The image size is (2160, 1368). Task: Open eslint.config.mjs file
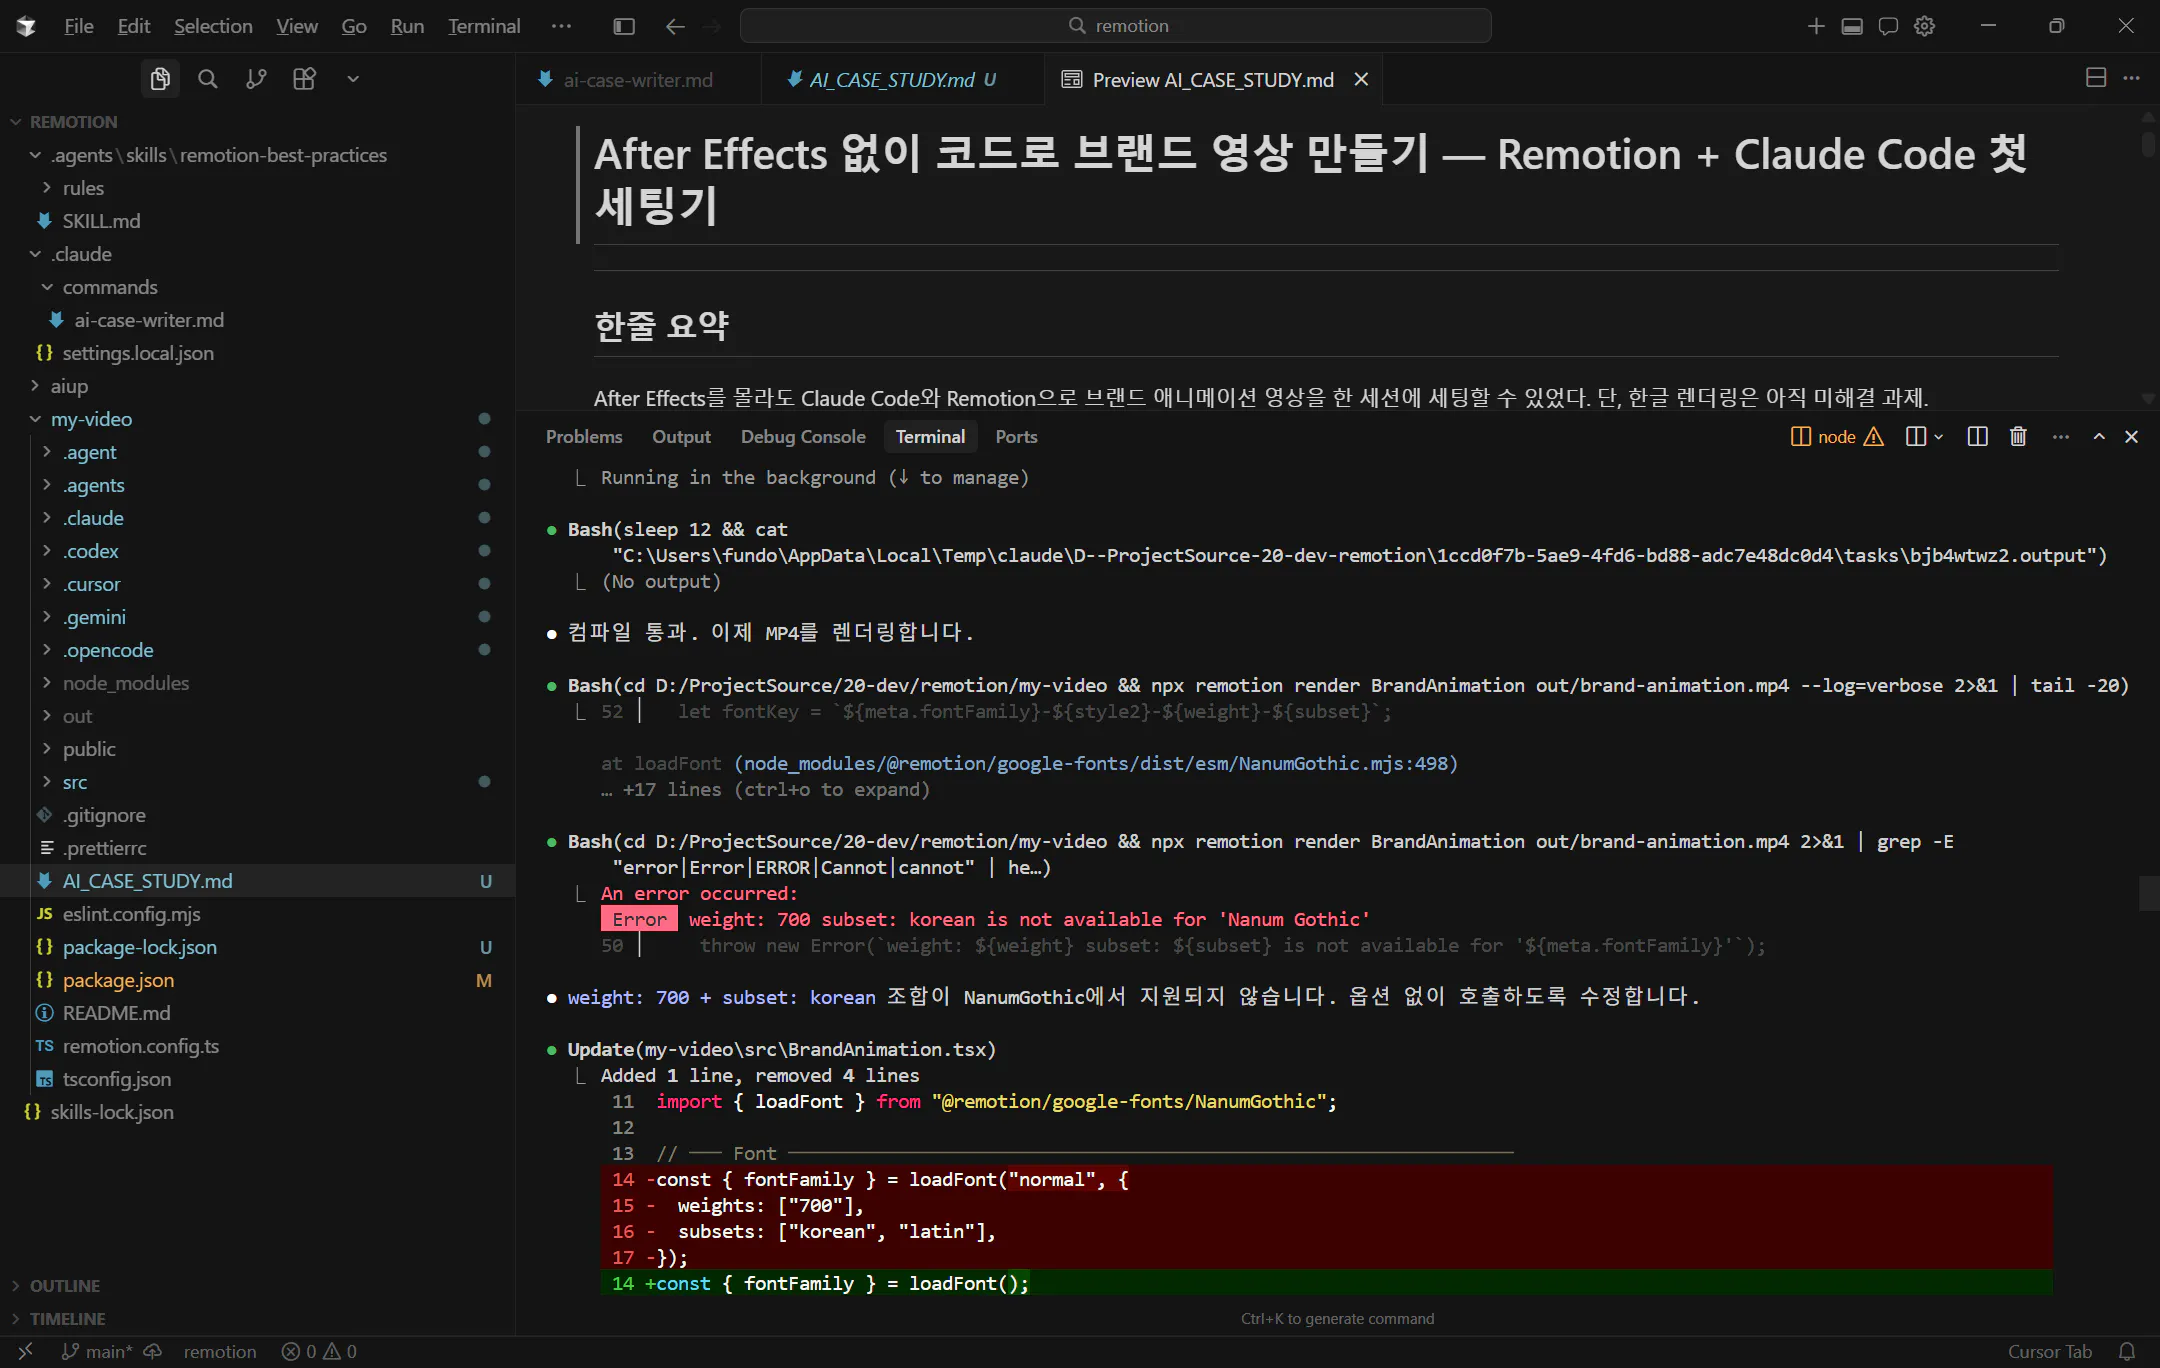click(131, 914)
